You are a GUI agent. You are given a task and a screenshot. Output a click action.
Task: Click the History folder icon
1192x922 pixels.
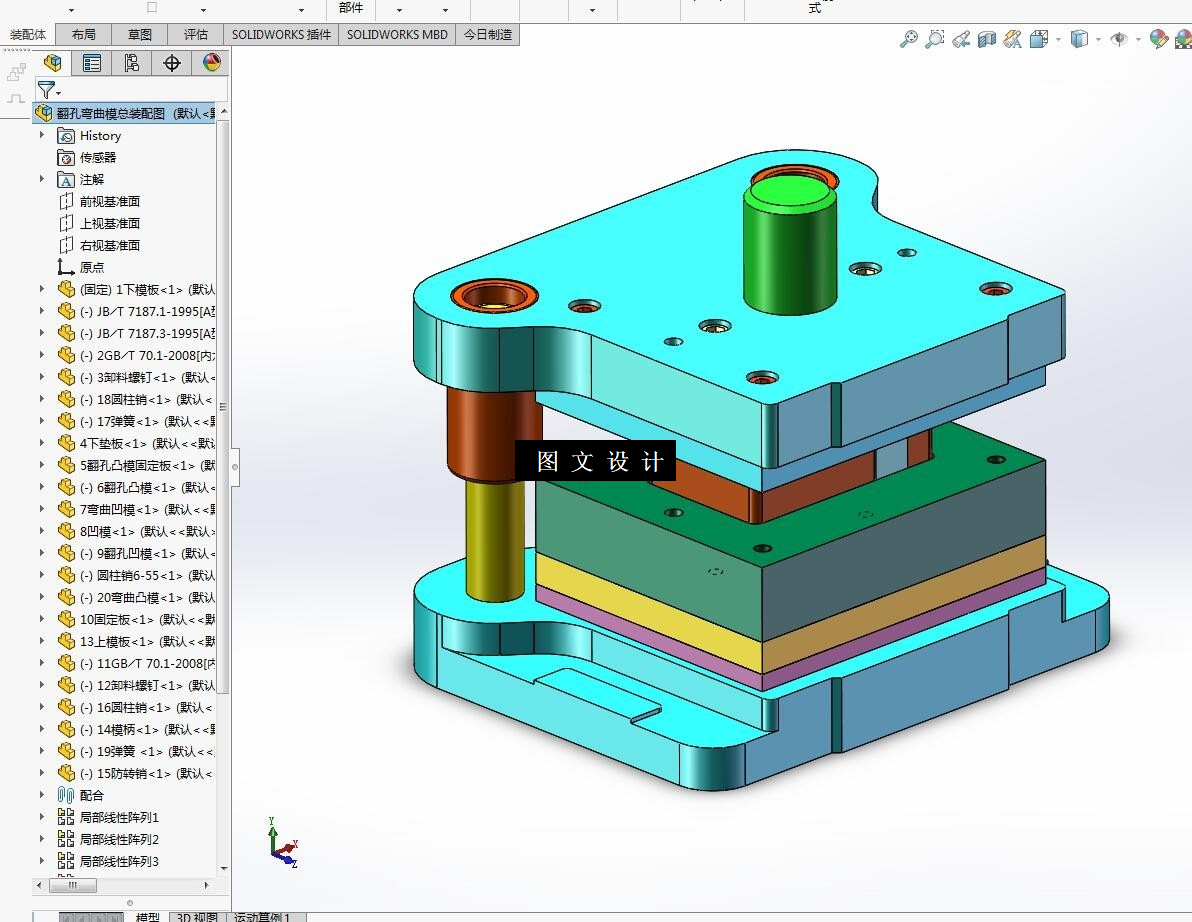click(x=66, y=135)
